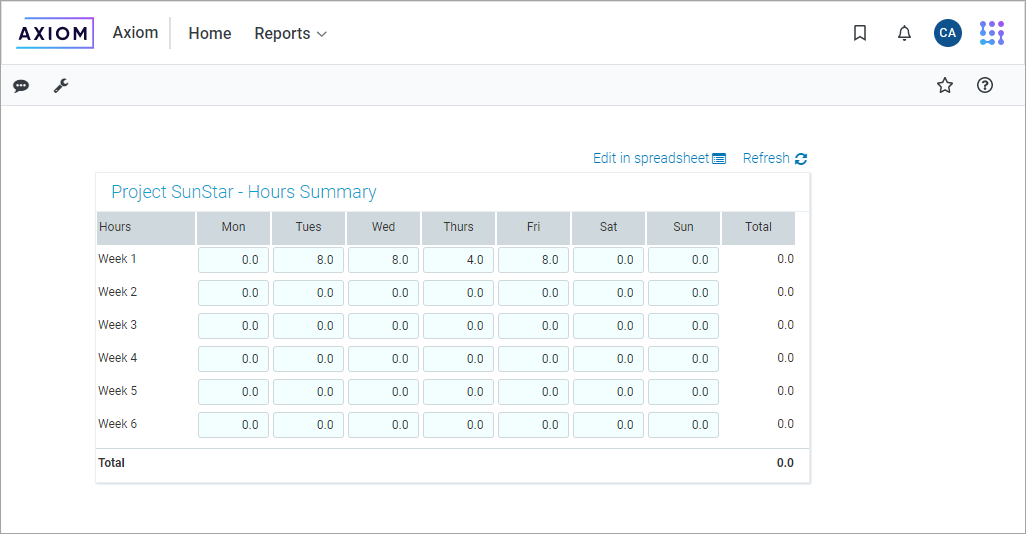Expand the Reports dropdown menu
The image size is (1026, 534).
(290, 33)
